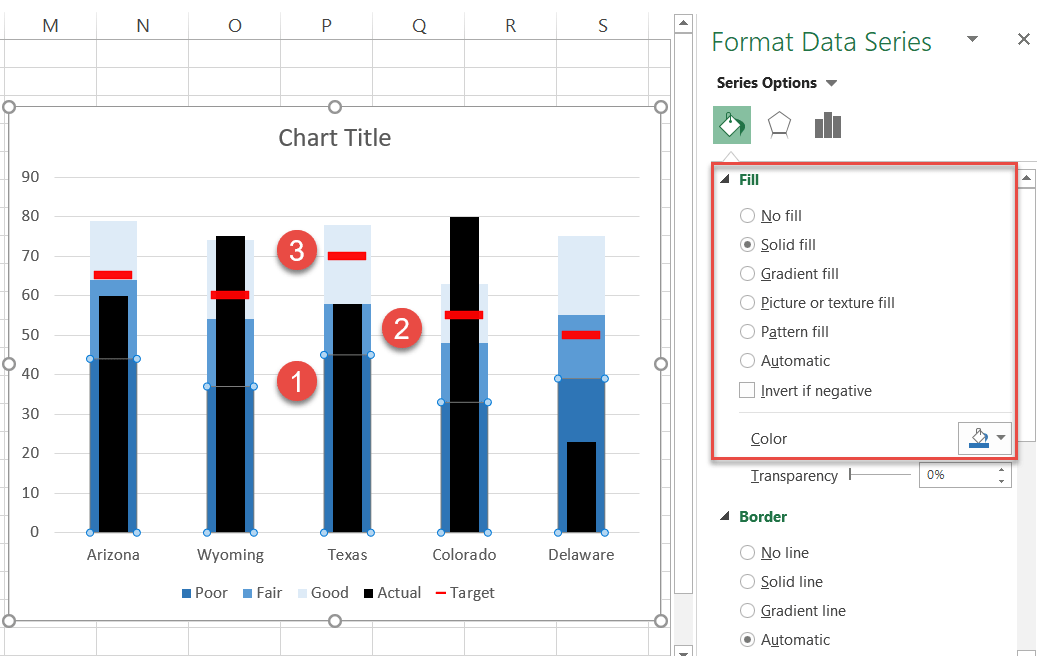This screenshot has height=656, width=1051.
Task: Choose the Pattern fill option
Action: click(747, 331)
